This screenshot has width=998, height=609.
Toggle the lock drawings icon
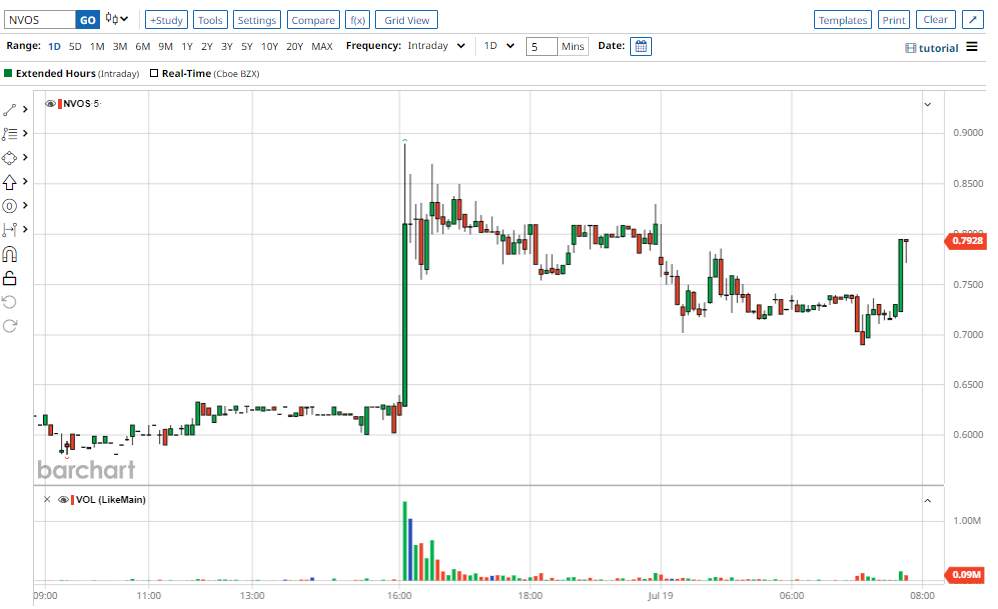(x=10, y=278)
